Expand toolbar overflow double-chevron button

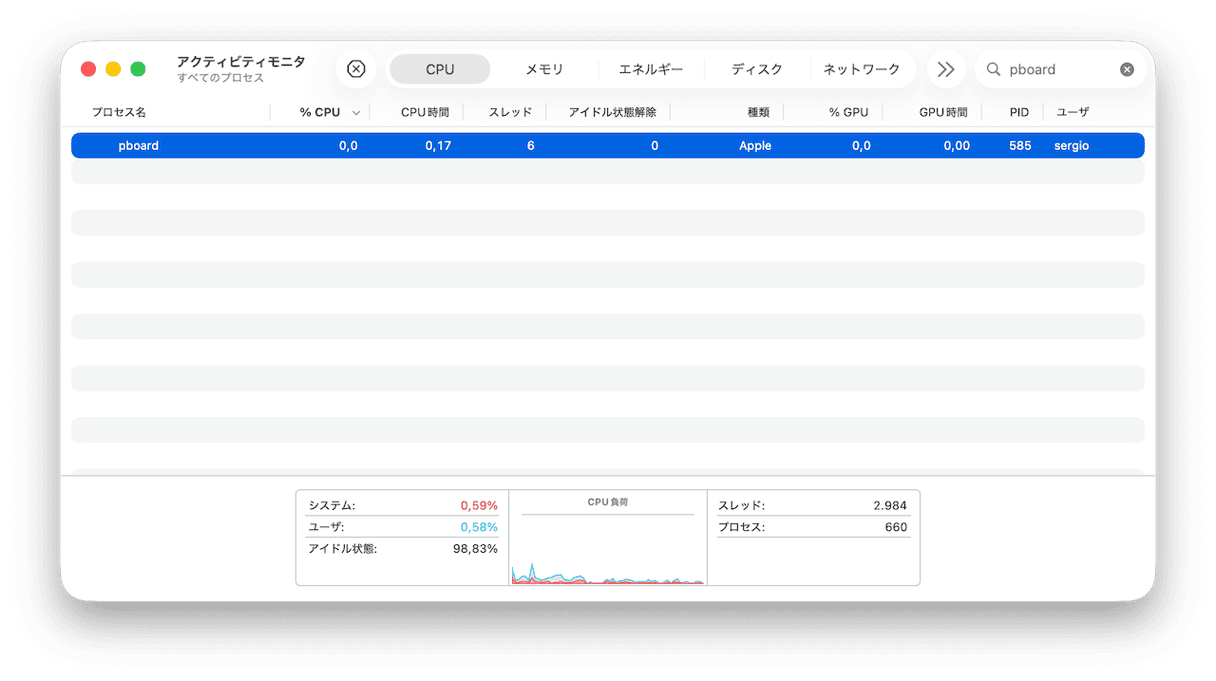point(945,69)
